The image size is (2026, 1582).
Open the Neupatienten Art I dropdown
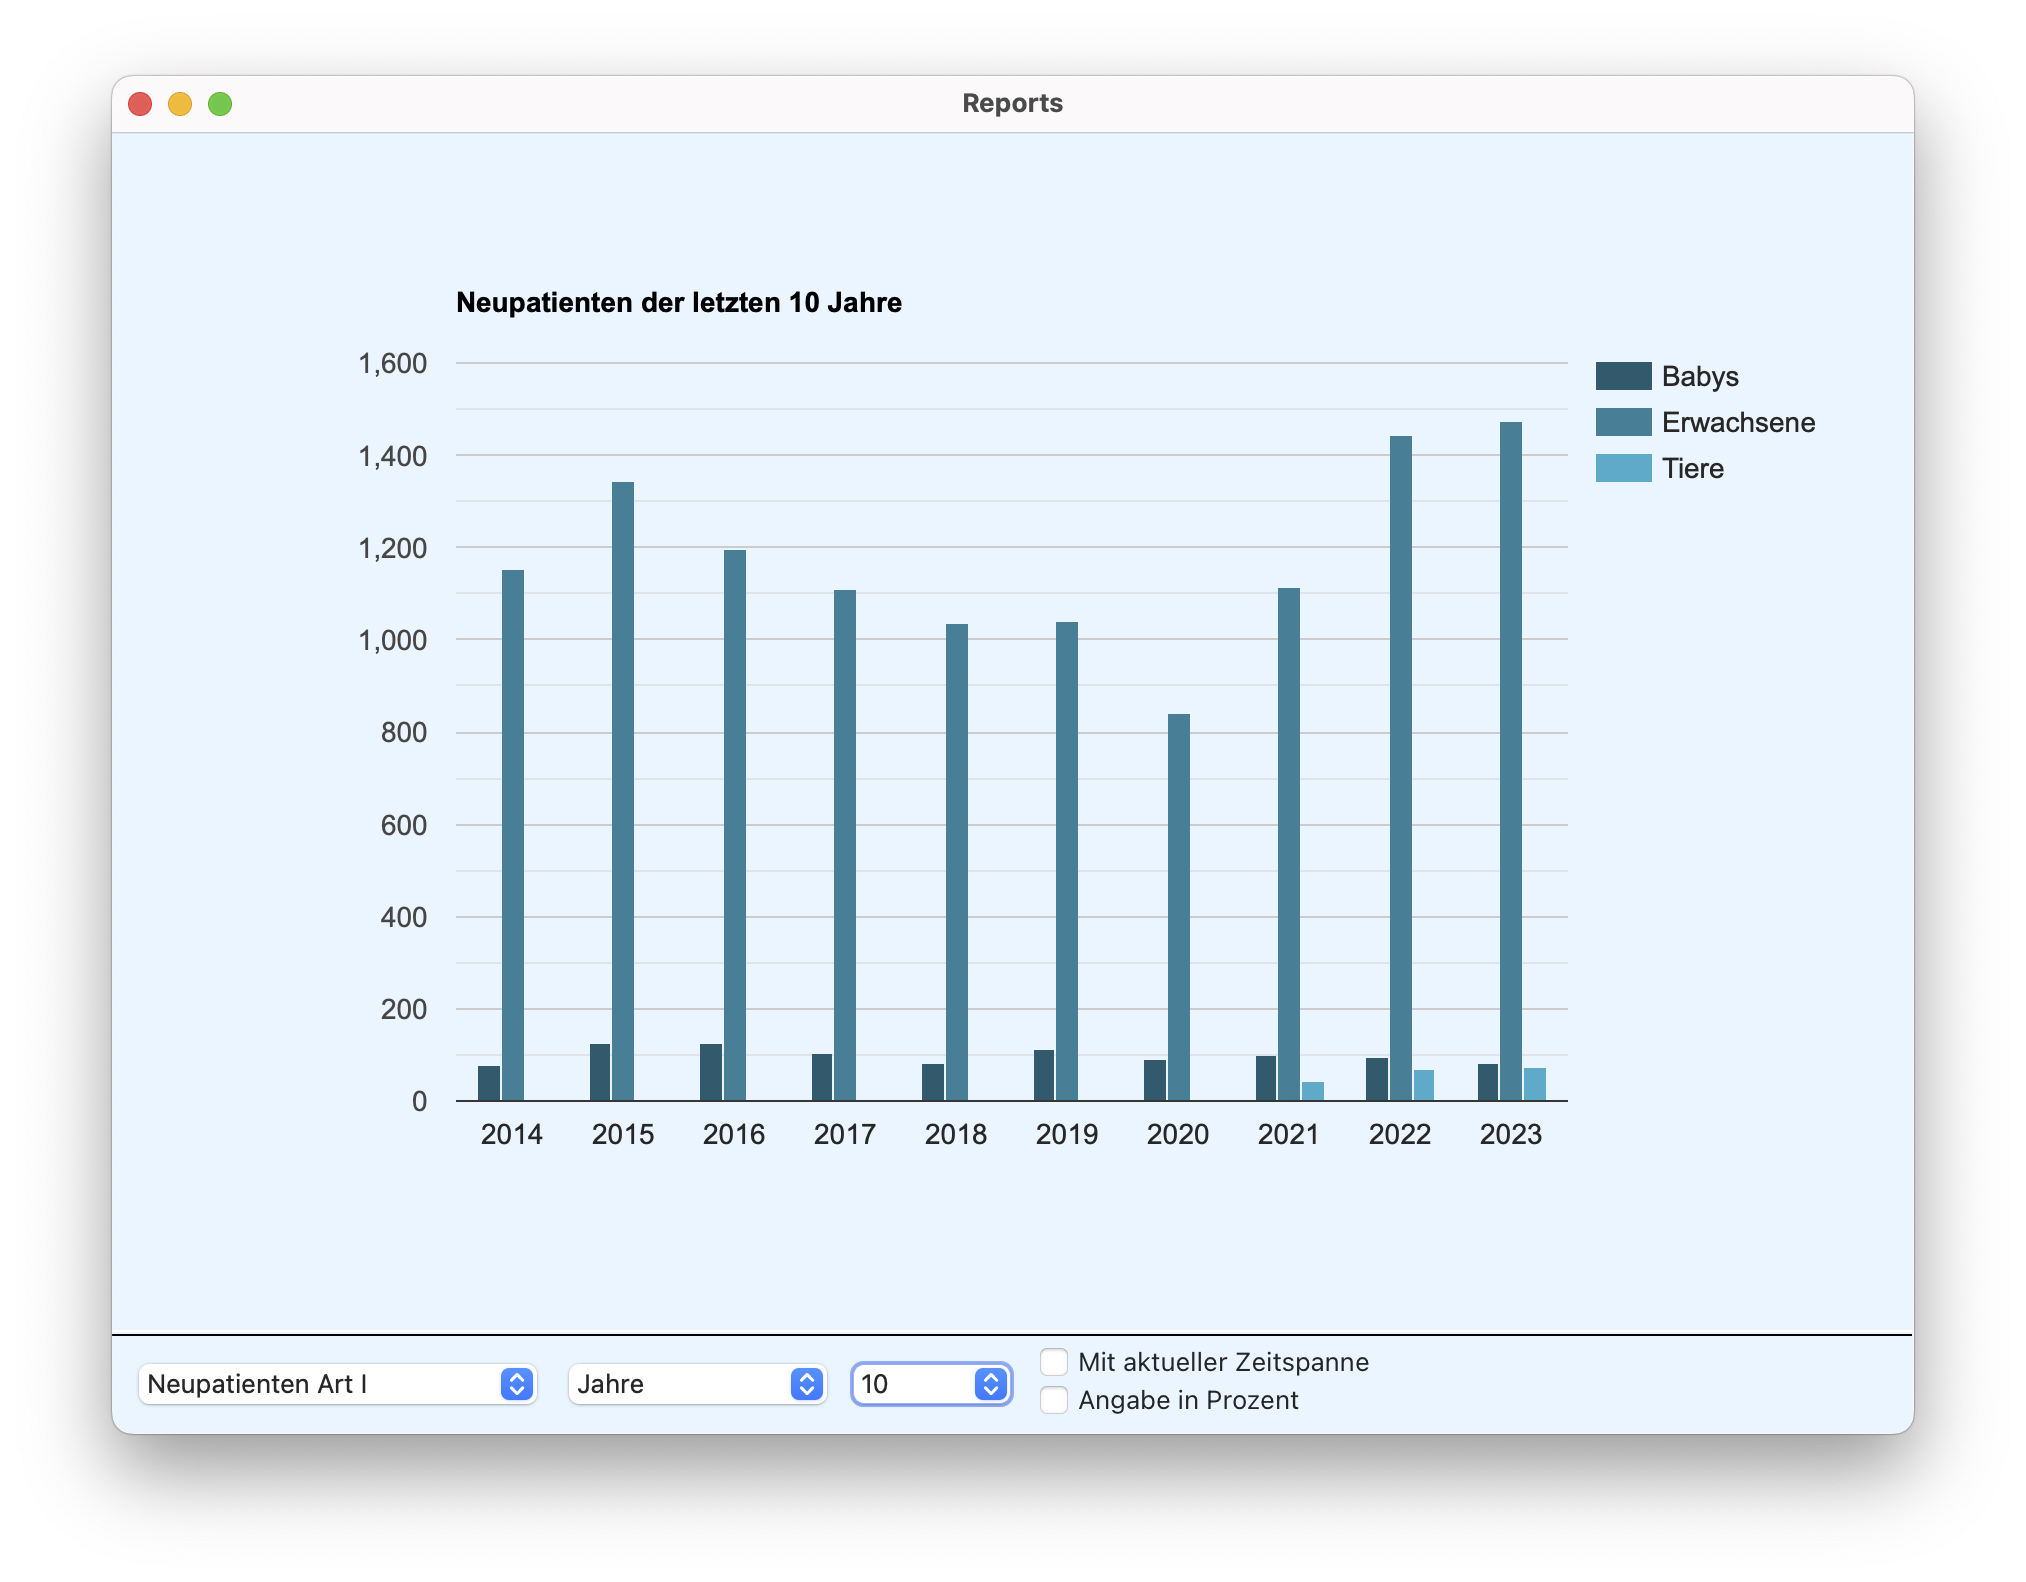click(337, 1384)
